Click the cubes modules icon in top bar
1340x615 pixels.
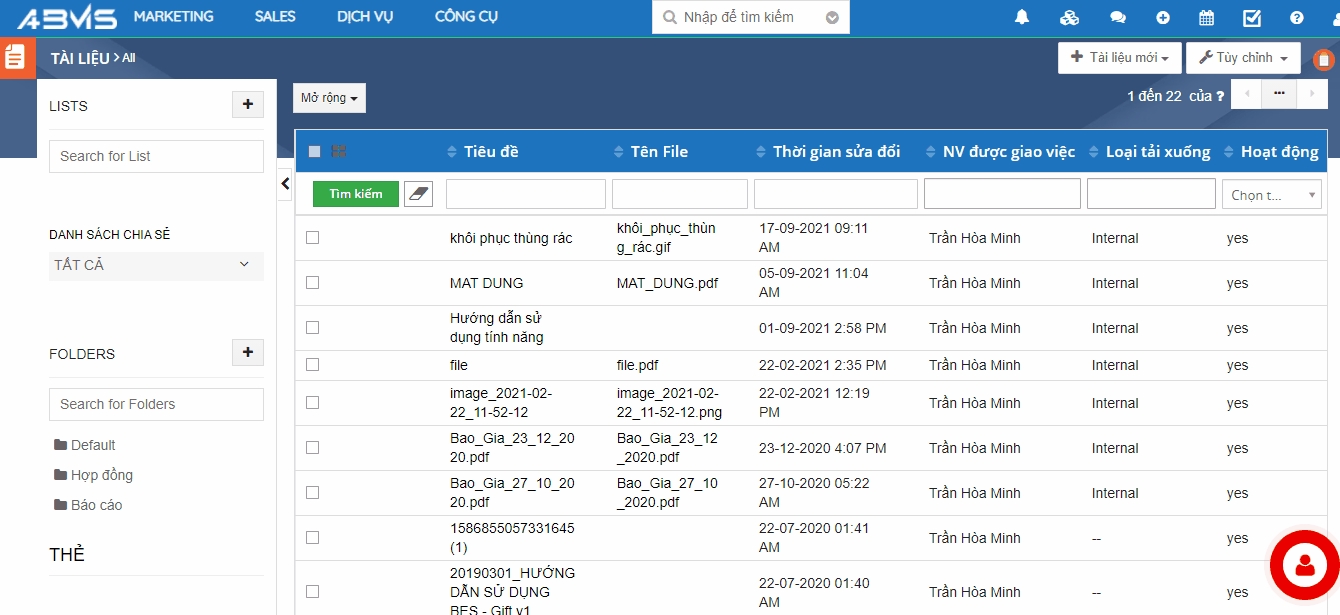point(1069,17)
